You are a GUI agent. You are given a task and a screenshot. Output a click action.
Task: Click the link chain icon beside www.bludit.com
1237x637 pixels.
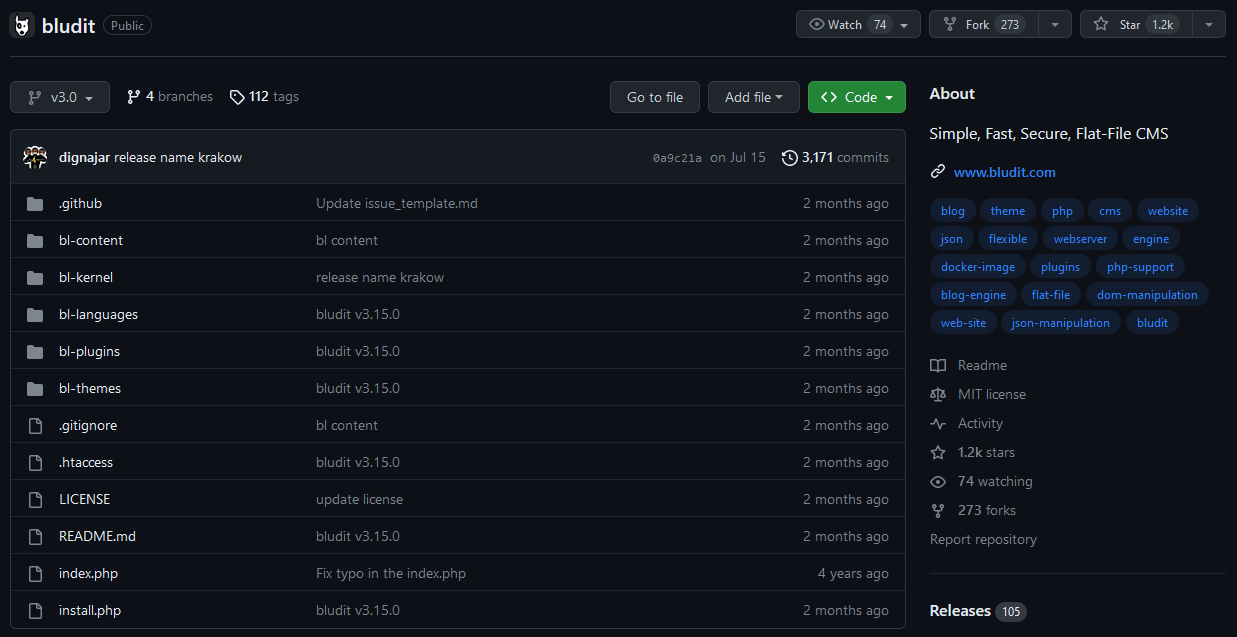click(x=938, y=172)
